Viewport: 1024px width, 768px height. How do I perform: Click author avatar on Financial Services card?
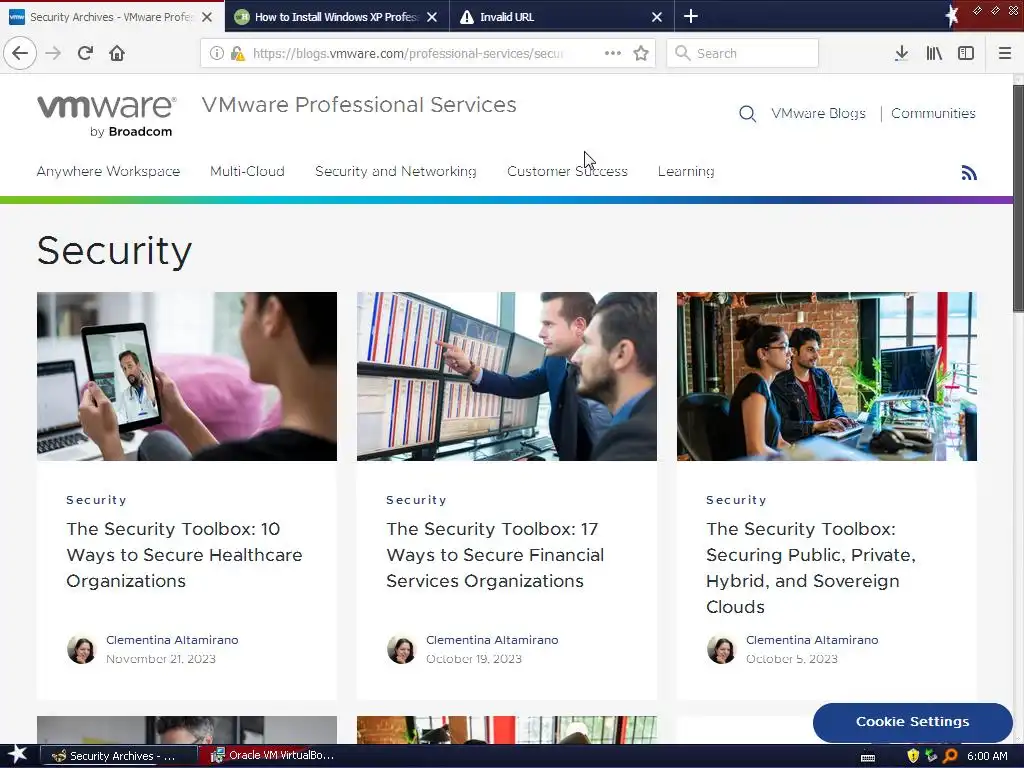(401, 649)
